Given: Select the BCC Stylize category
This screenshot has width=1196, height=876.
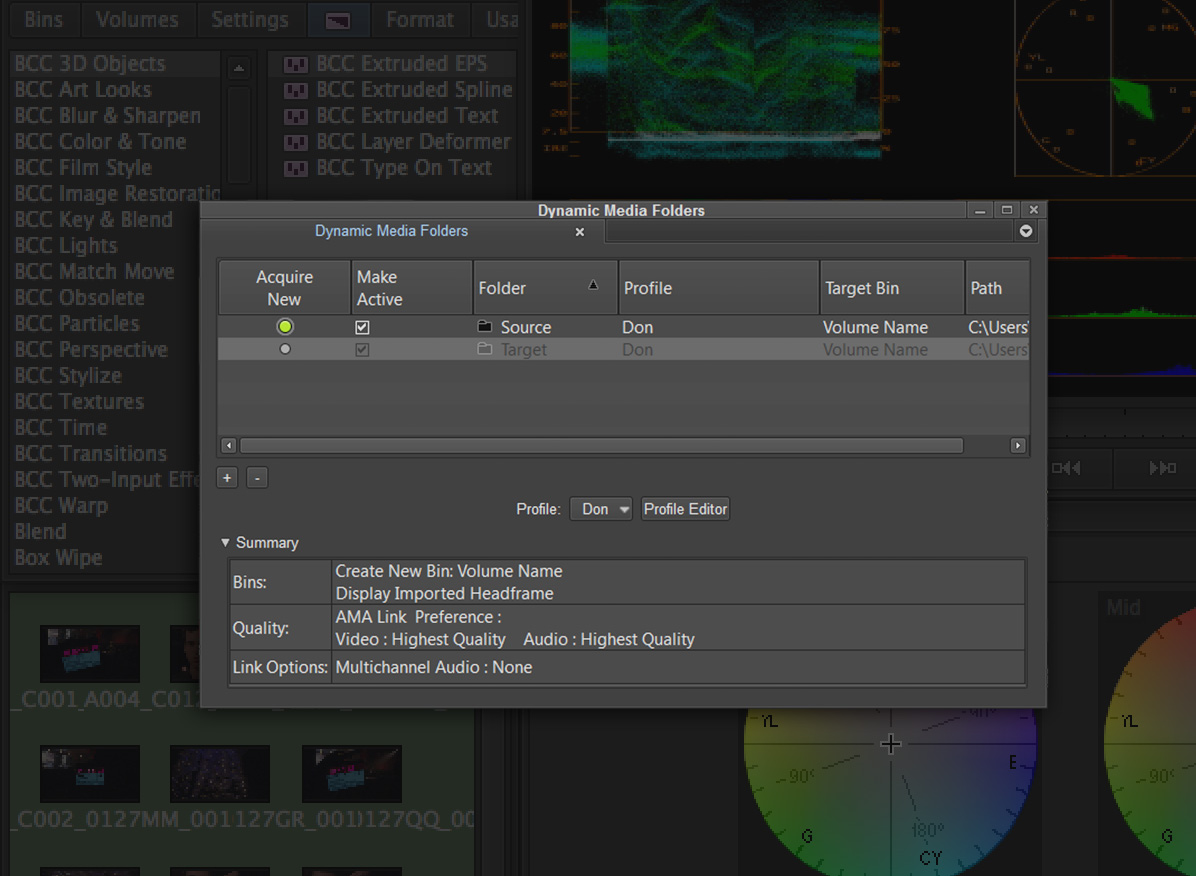Looking at the screenshot, I should [x=68, y=375].
